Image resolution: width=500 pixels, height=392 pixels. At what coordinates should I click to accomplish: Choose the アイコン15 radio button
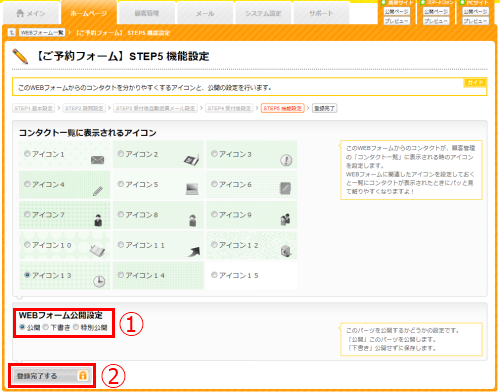click(214, 275)
